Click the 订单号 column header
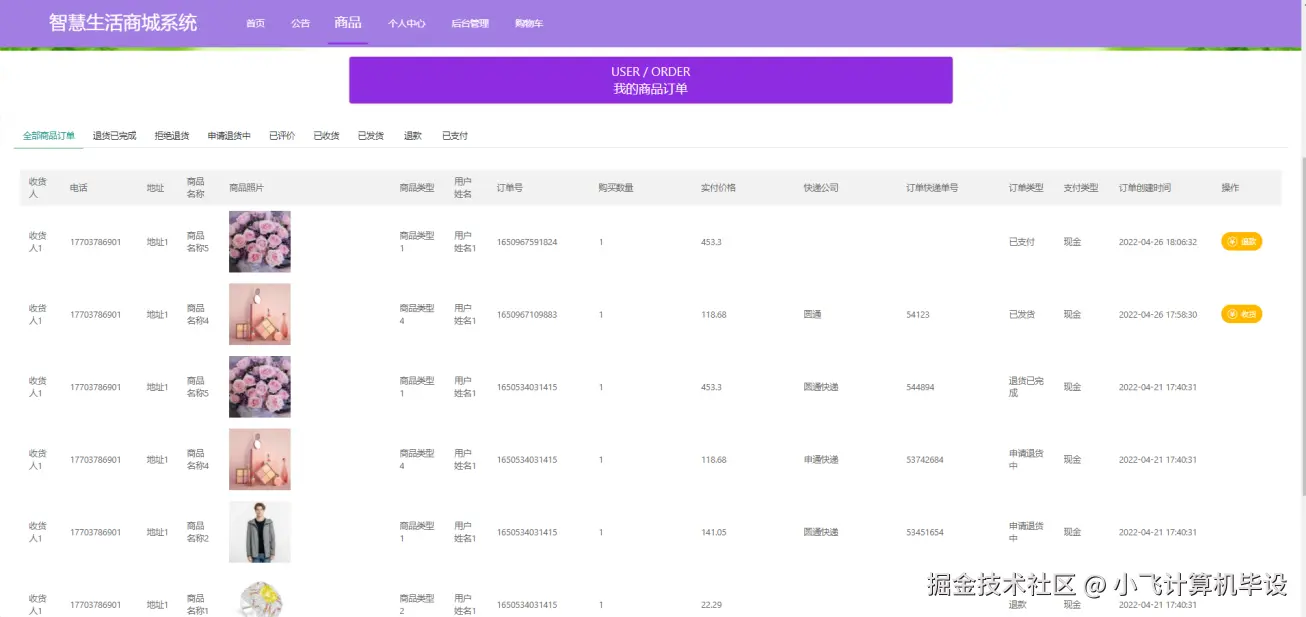 [x=510, y=188]
